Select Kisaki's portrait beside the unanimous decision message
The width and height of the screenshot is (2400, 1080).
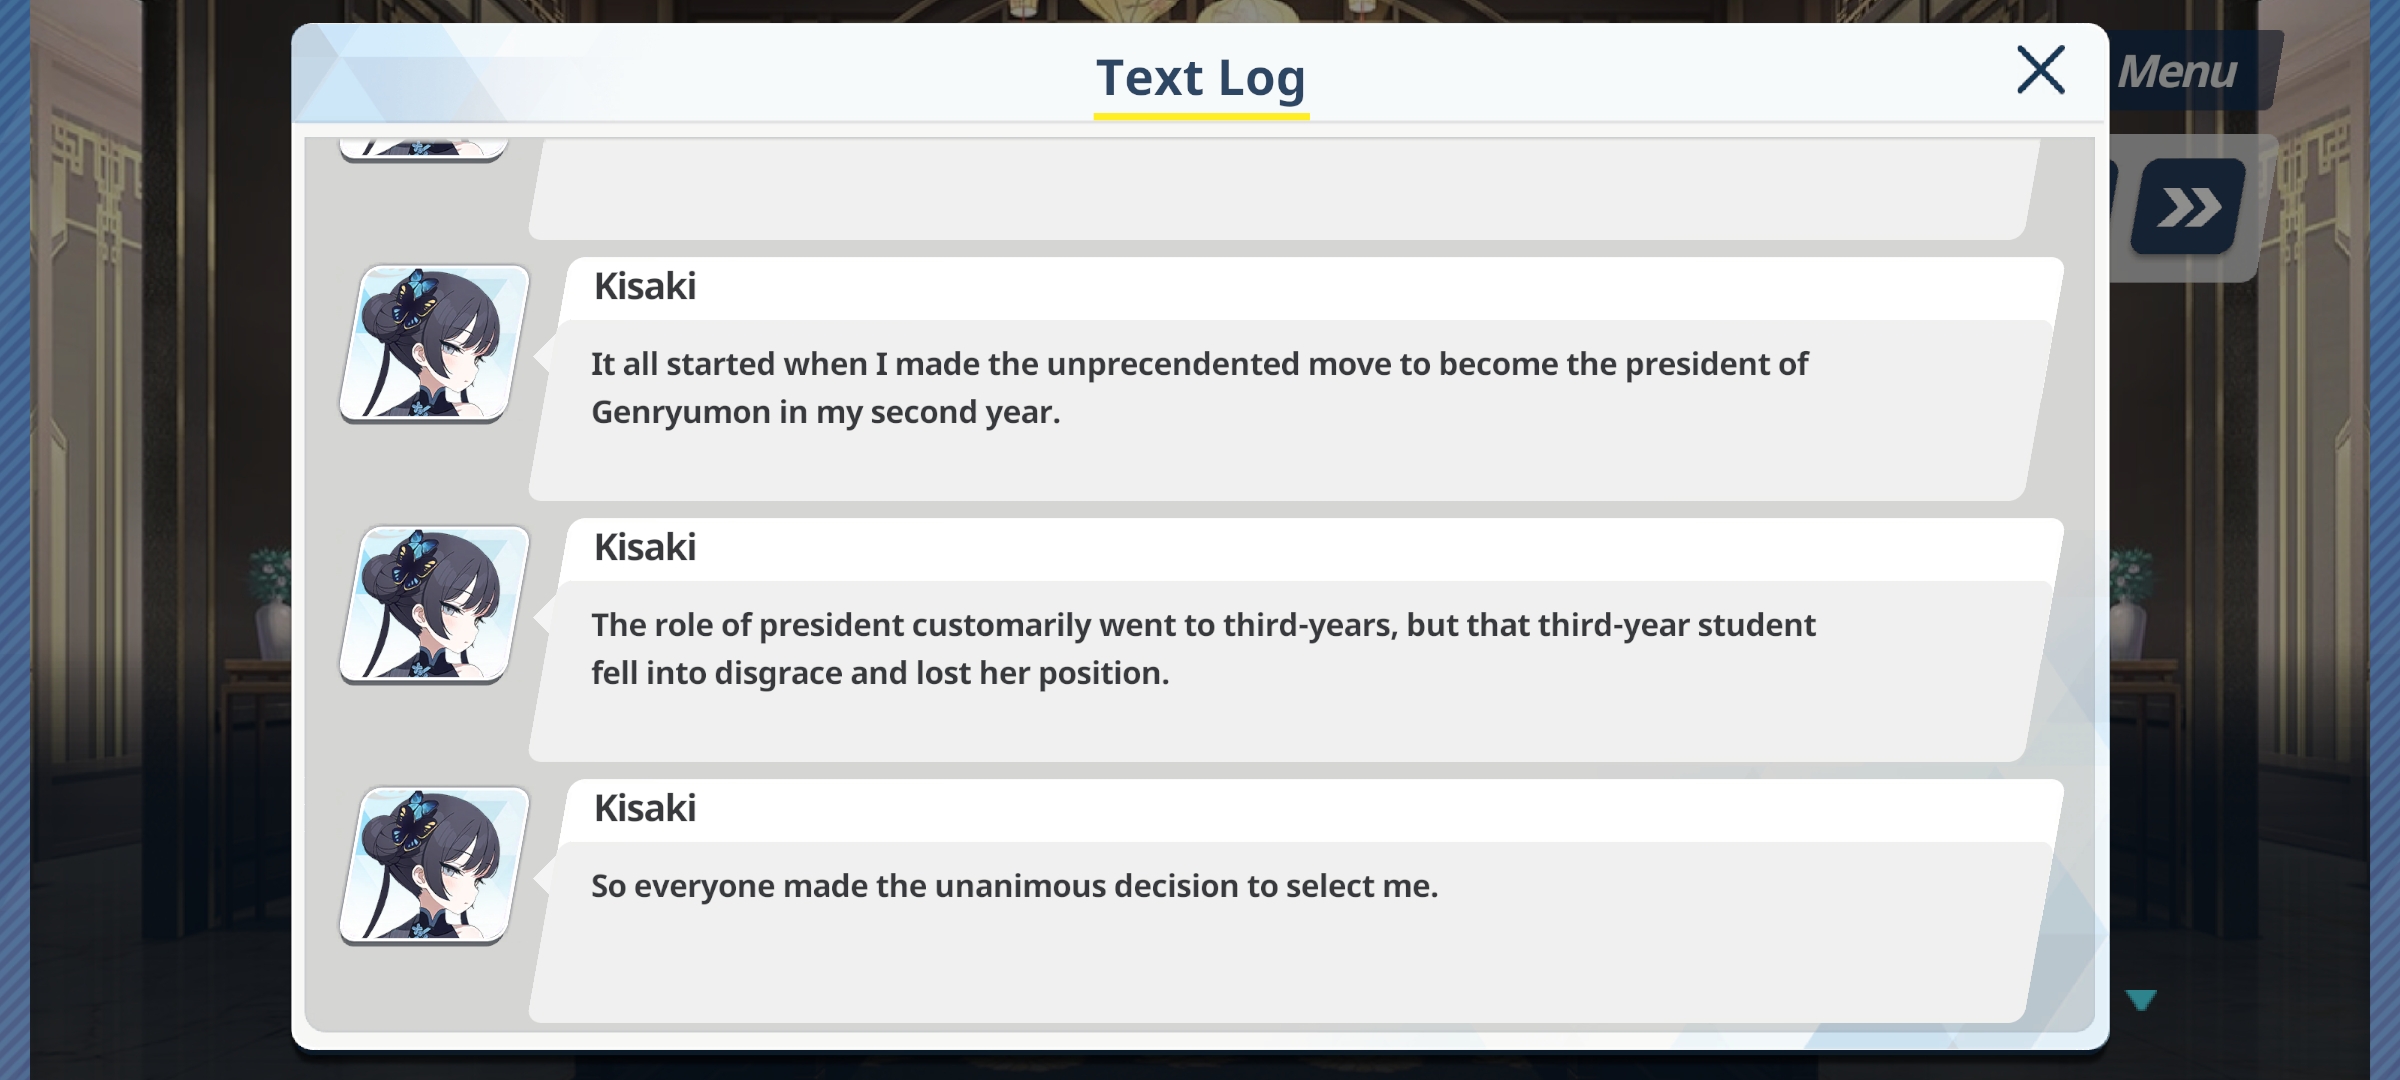tap(434, 865)
